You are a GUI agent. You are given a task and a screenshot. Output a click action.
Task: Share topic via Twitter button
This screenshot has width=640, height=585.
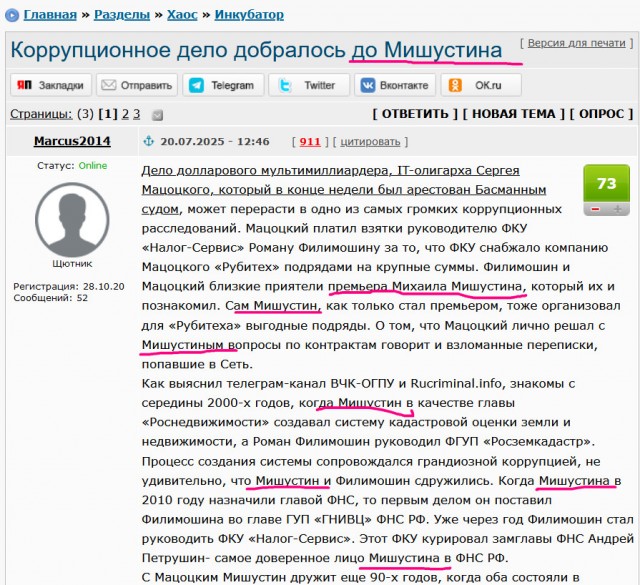(309, 85)
